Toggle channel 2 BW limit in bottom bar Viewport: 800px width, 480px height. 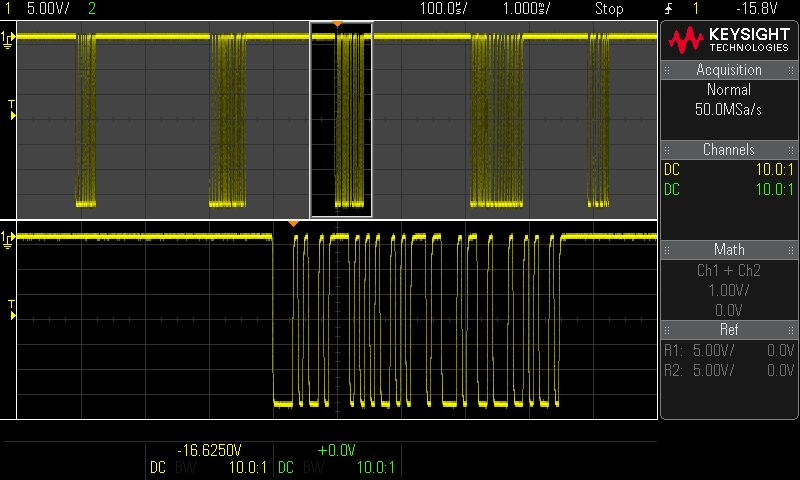coord(314,467)
